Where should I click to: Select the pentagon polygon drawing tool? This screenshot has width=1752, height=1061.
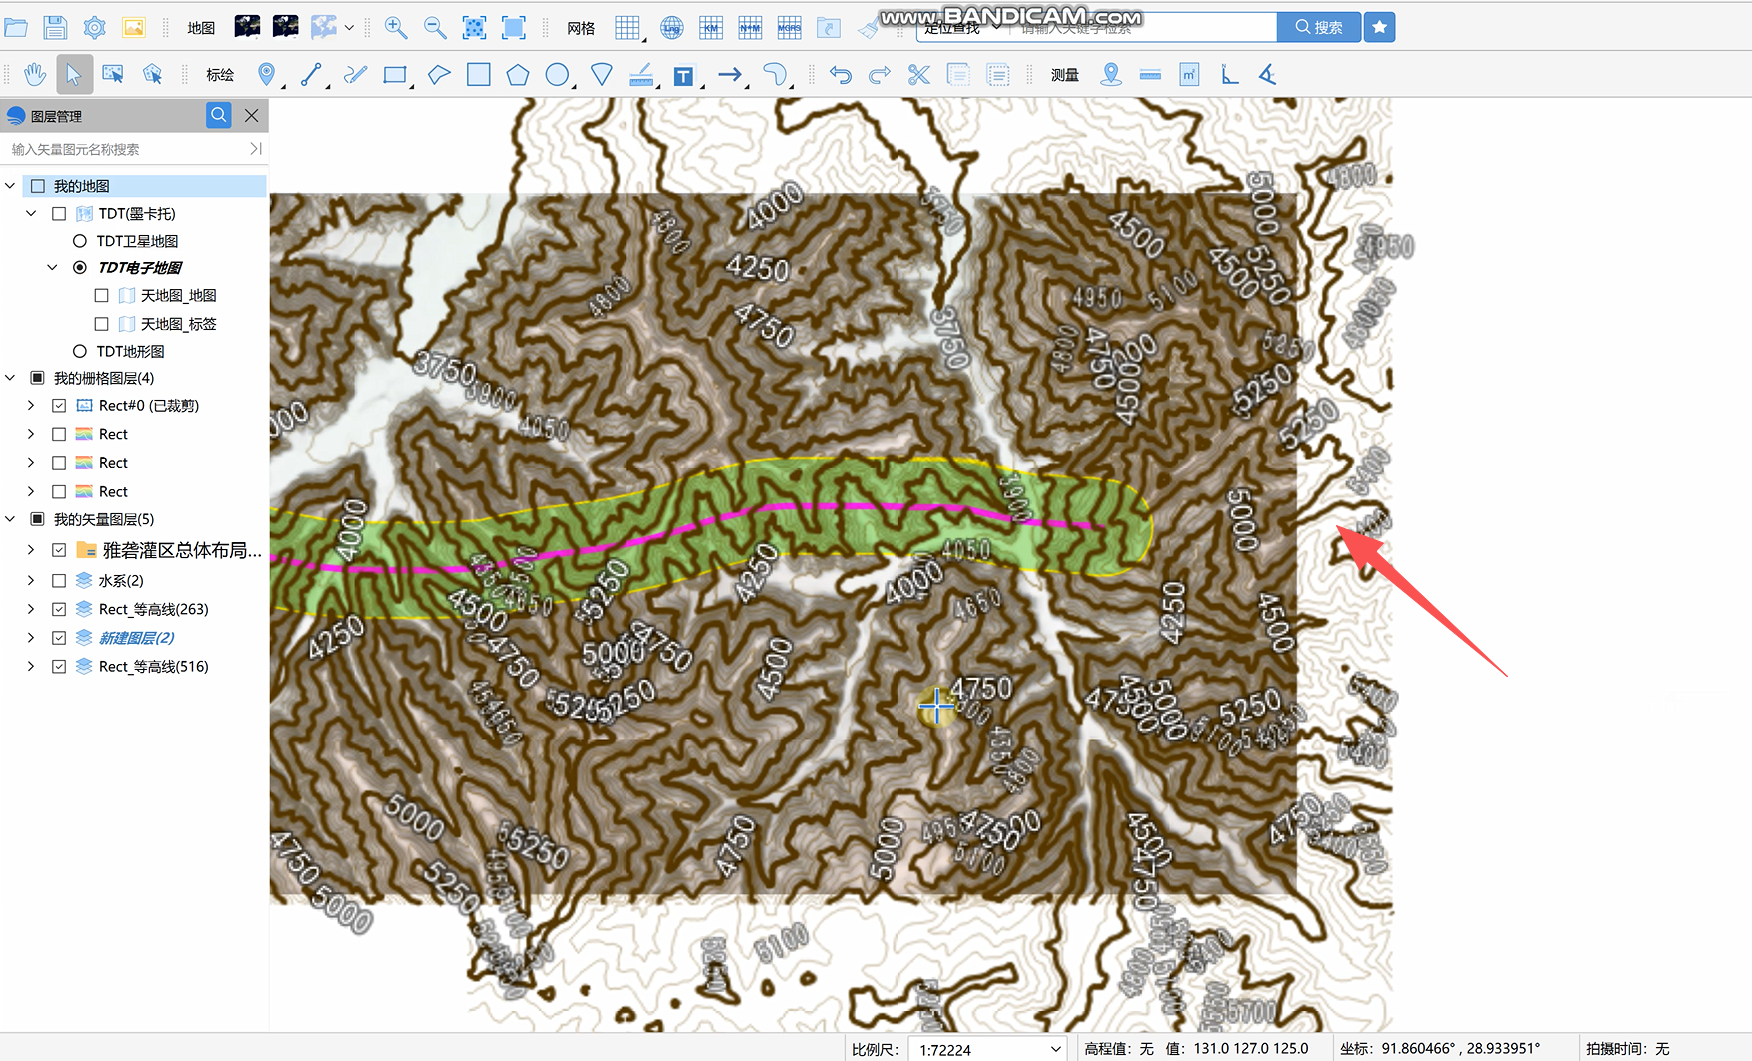(x=518, y=74)
